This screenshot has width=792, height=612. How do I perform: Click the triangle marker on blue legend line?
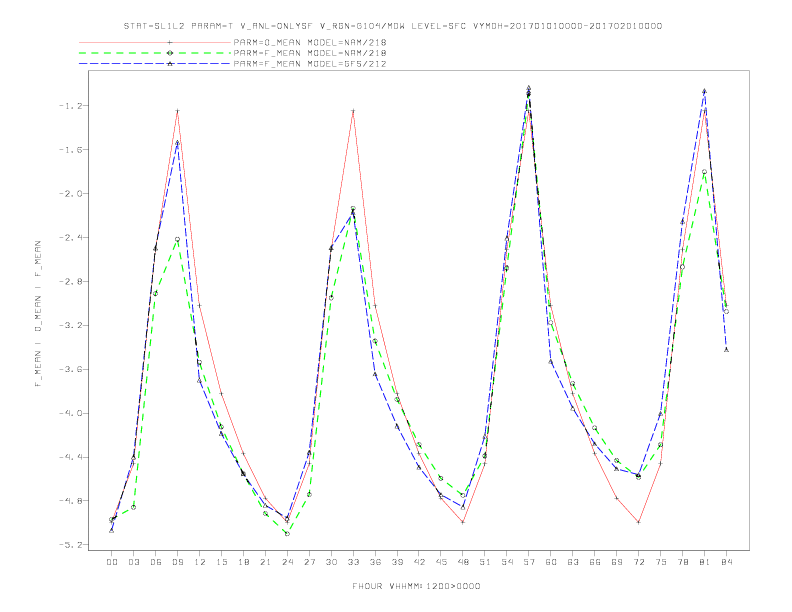pos(170,64)
